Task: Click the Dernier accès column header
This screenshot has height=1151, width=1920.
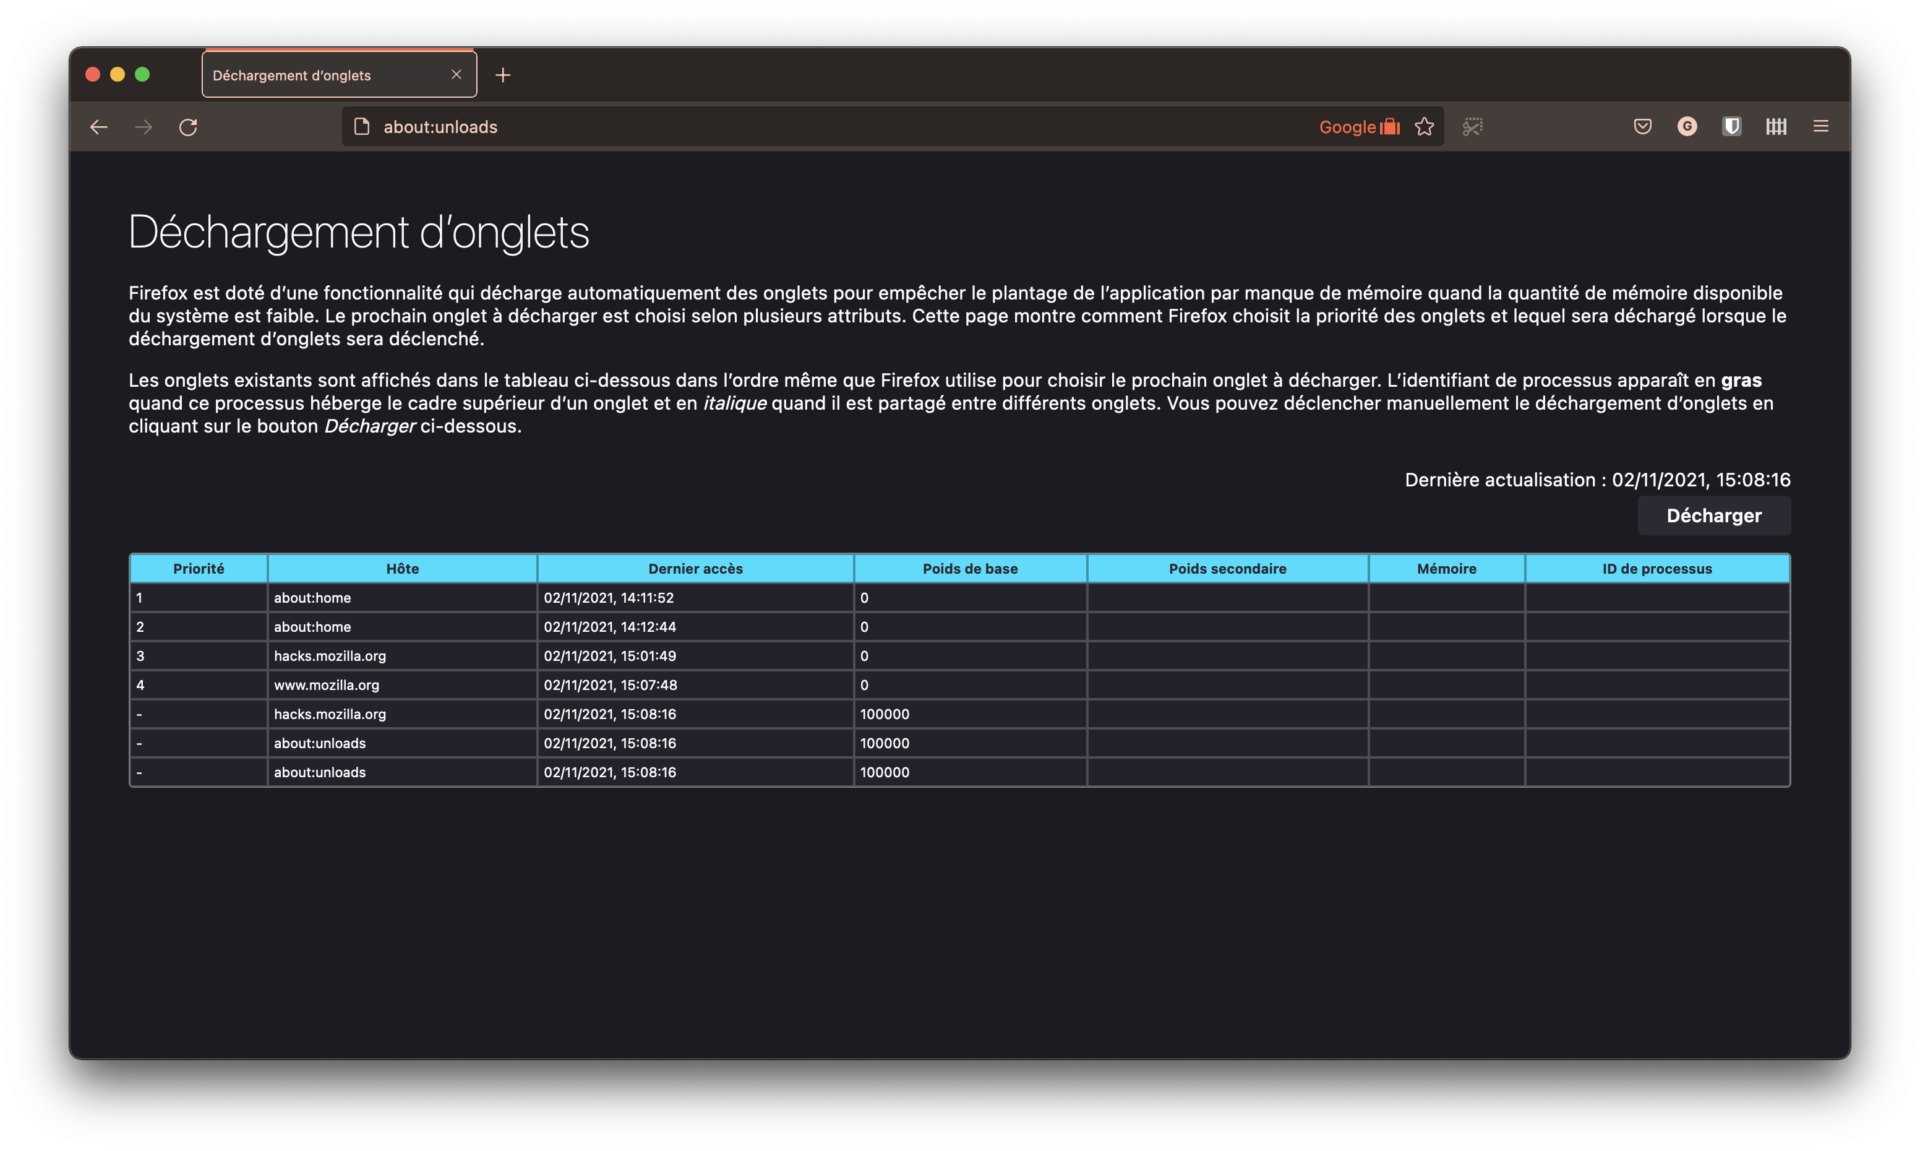Action: 695,569
